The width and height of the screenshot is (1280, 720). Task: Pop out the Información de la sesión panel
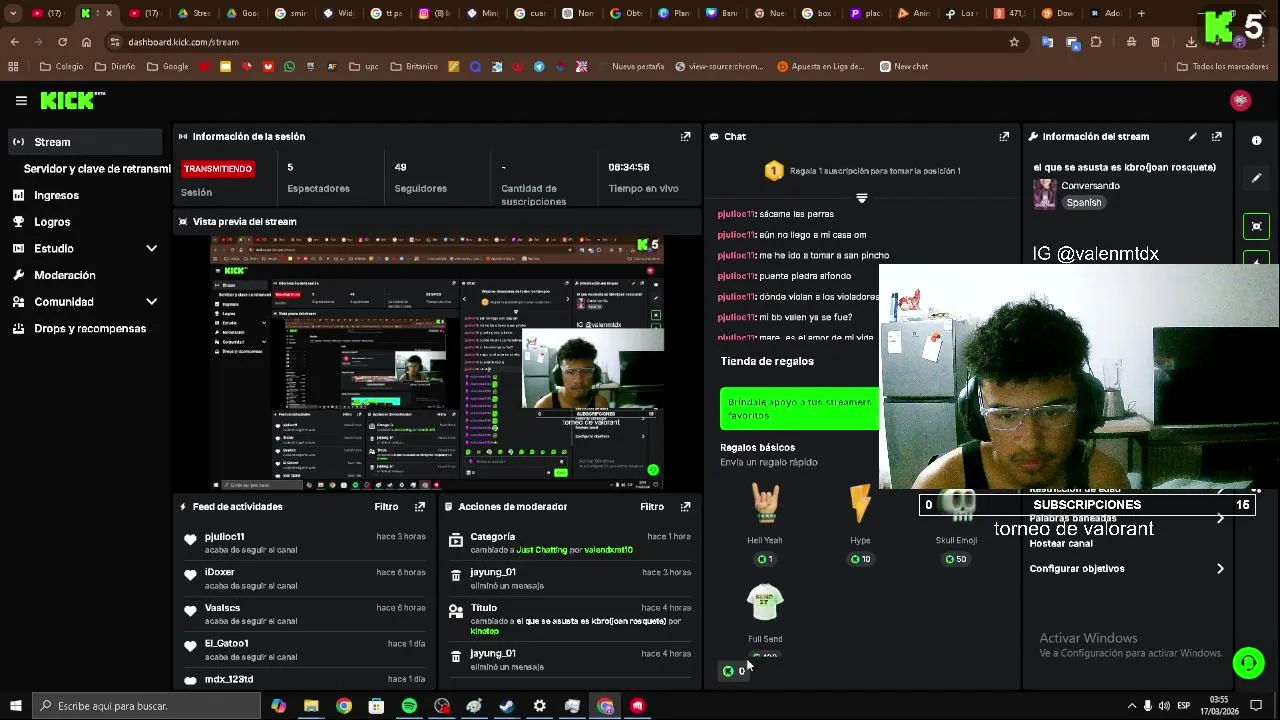click(x=685, y=136)
